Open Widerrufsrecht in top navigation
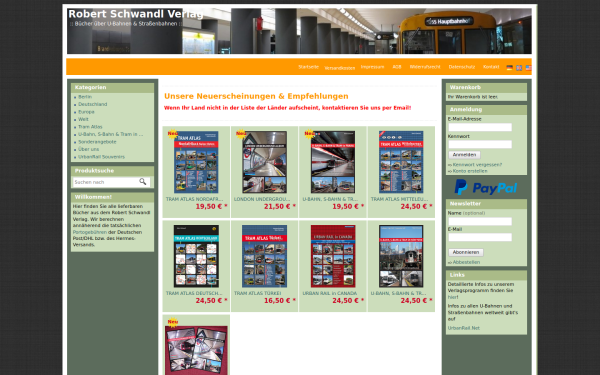Viewport: 600px width, 375px height. tap(425, 67)
